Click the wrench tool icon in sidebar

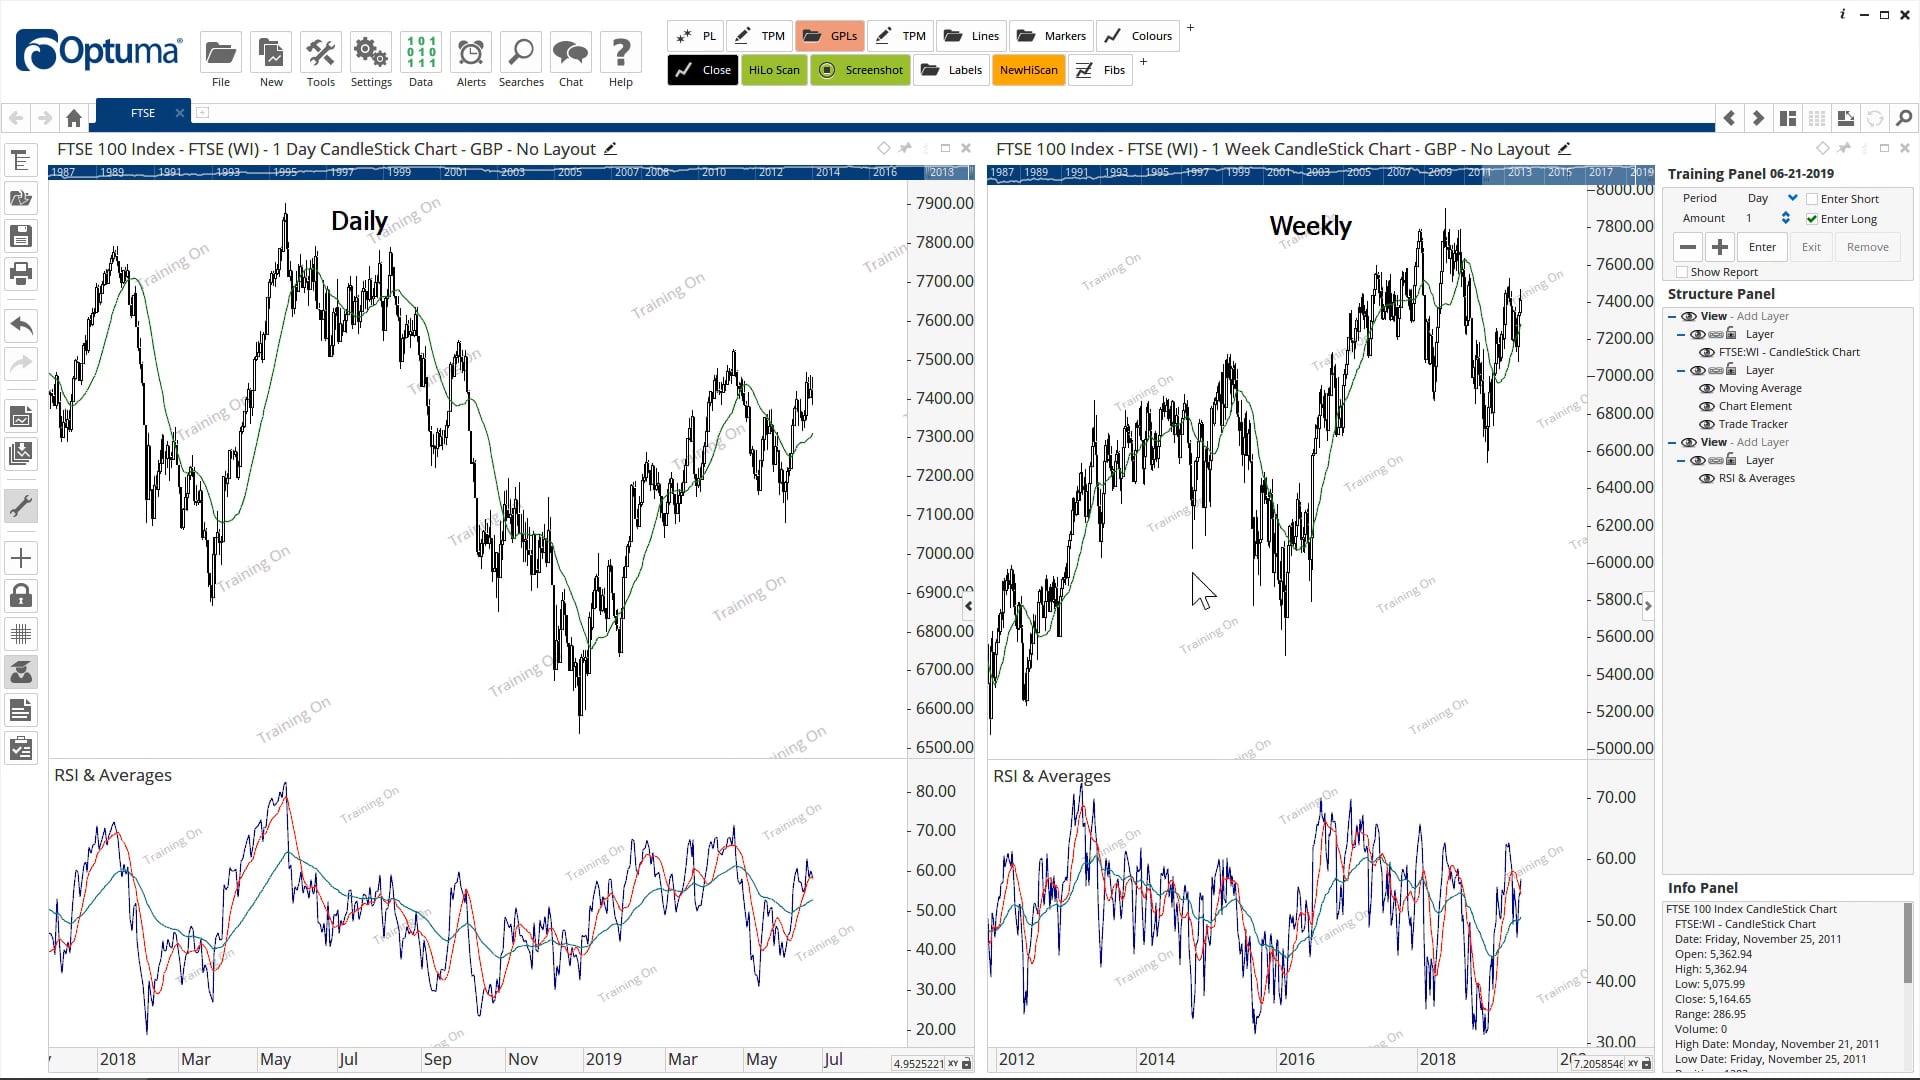point(21,506)
